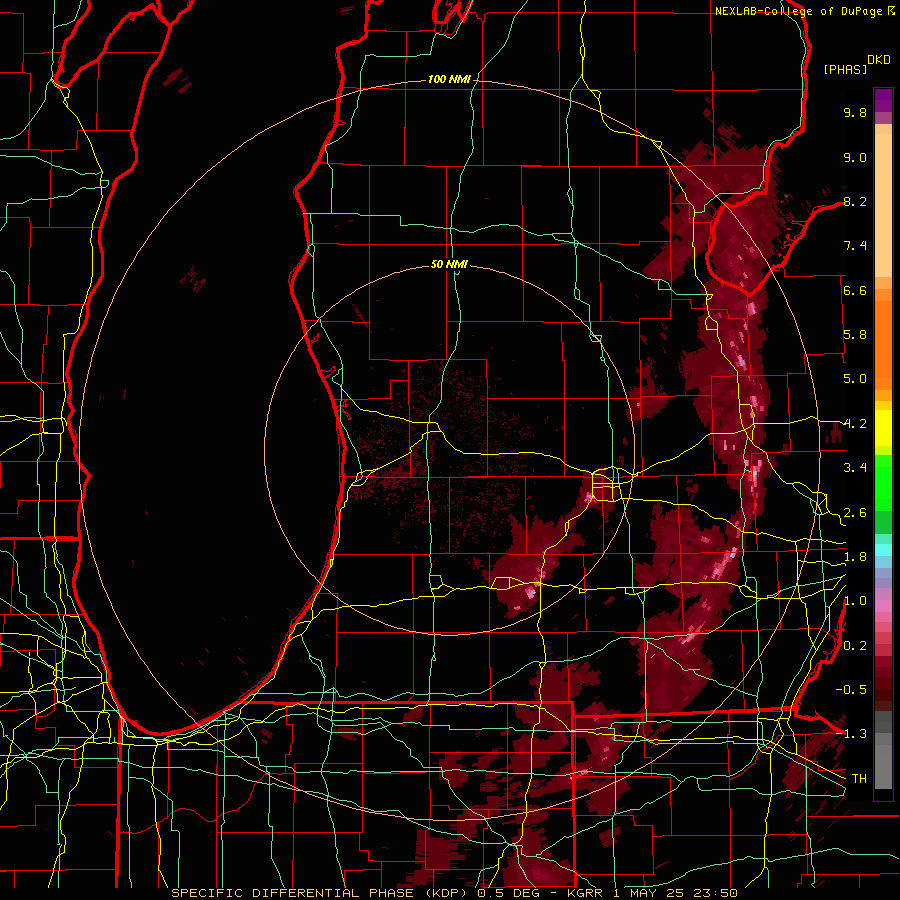The image size is (900, 900).
Task: Select the 6.6 value on color scale
Action: tap(855, 290)
